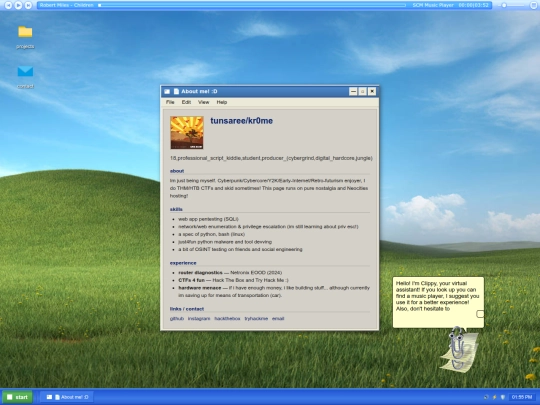Play previous track in SCM Music Player
This screenshot has height=405, width=540.
point(8,5)
